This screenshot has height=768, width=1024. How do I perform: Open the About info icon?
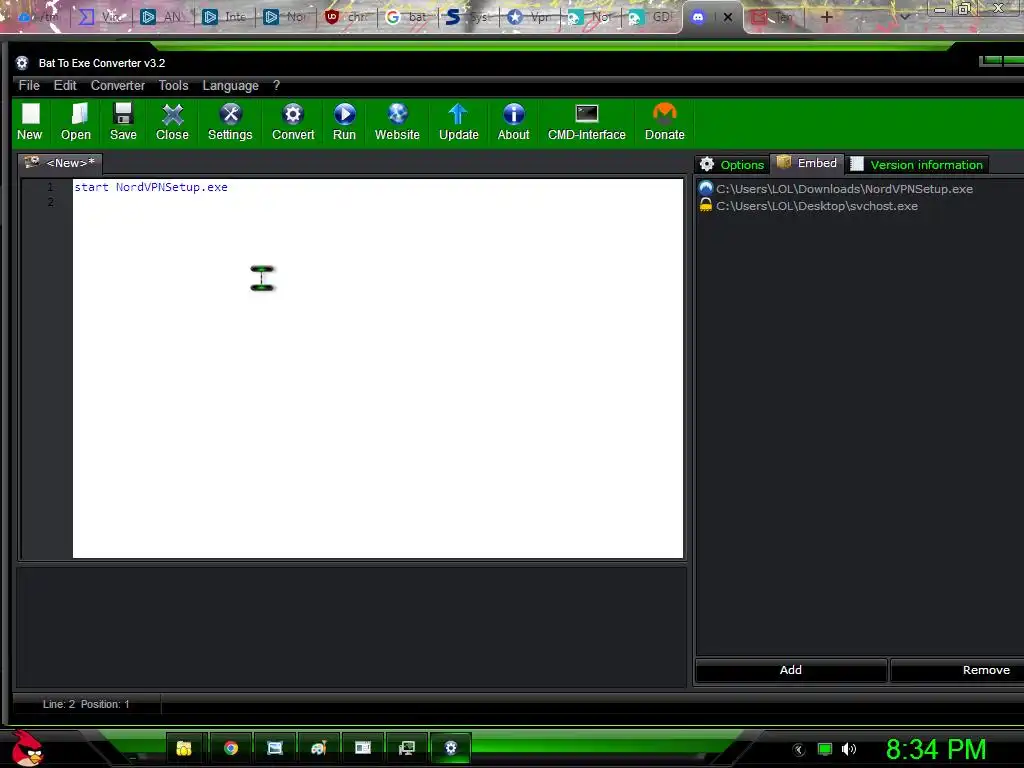click(x=513, y=121)
